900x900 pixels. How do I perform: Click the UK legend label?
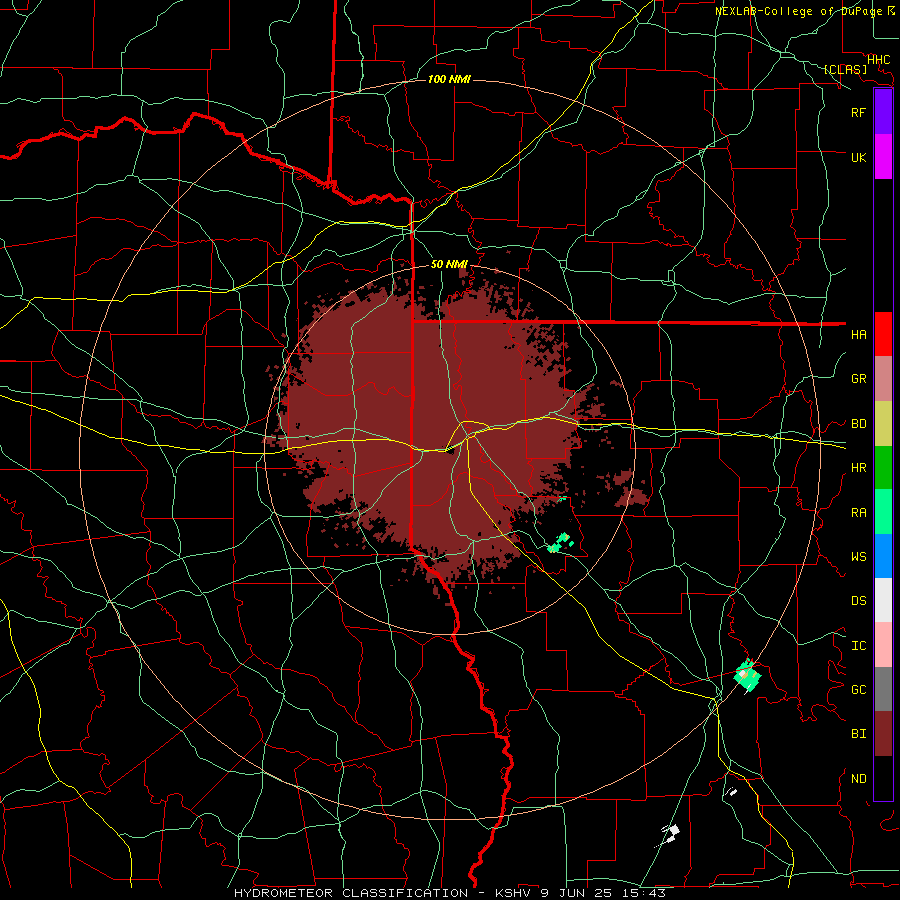click(859, 157)
